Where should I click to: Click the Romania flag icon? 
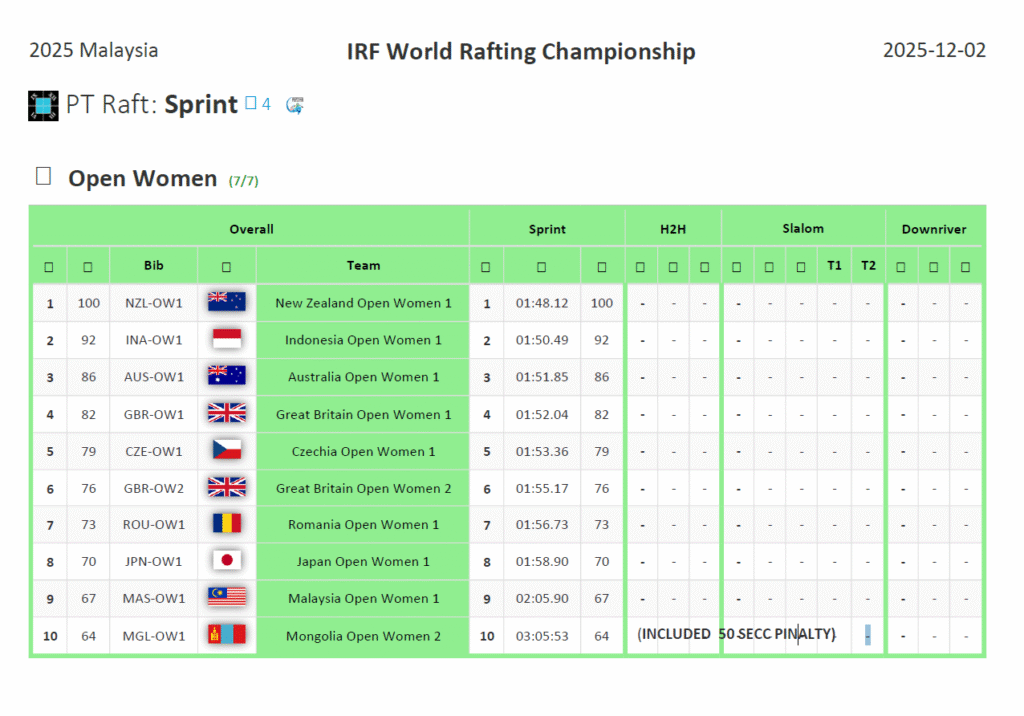tap(226, 525)
